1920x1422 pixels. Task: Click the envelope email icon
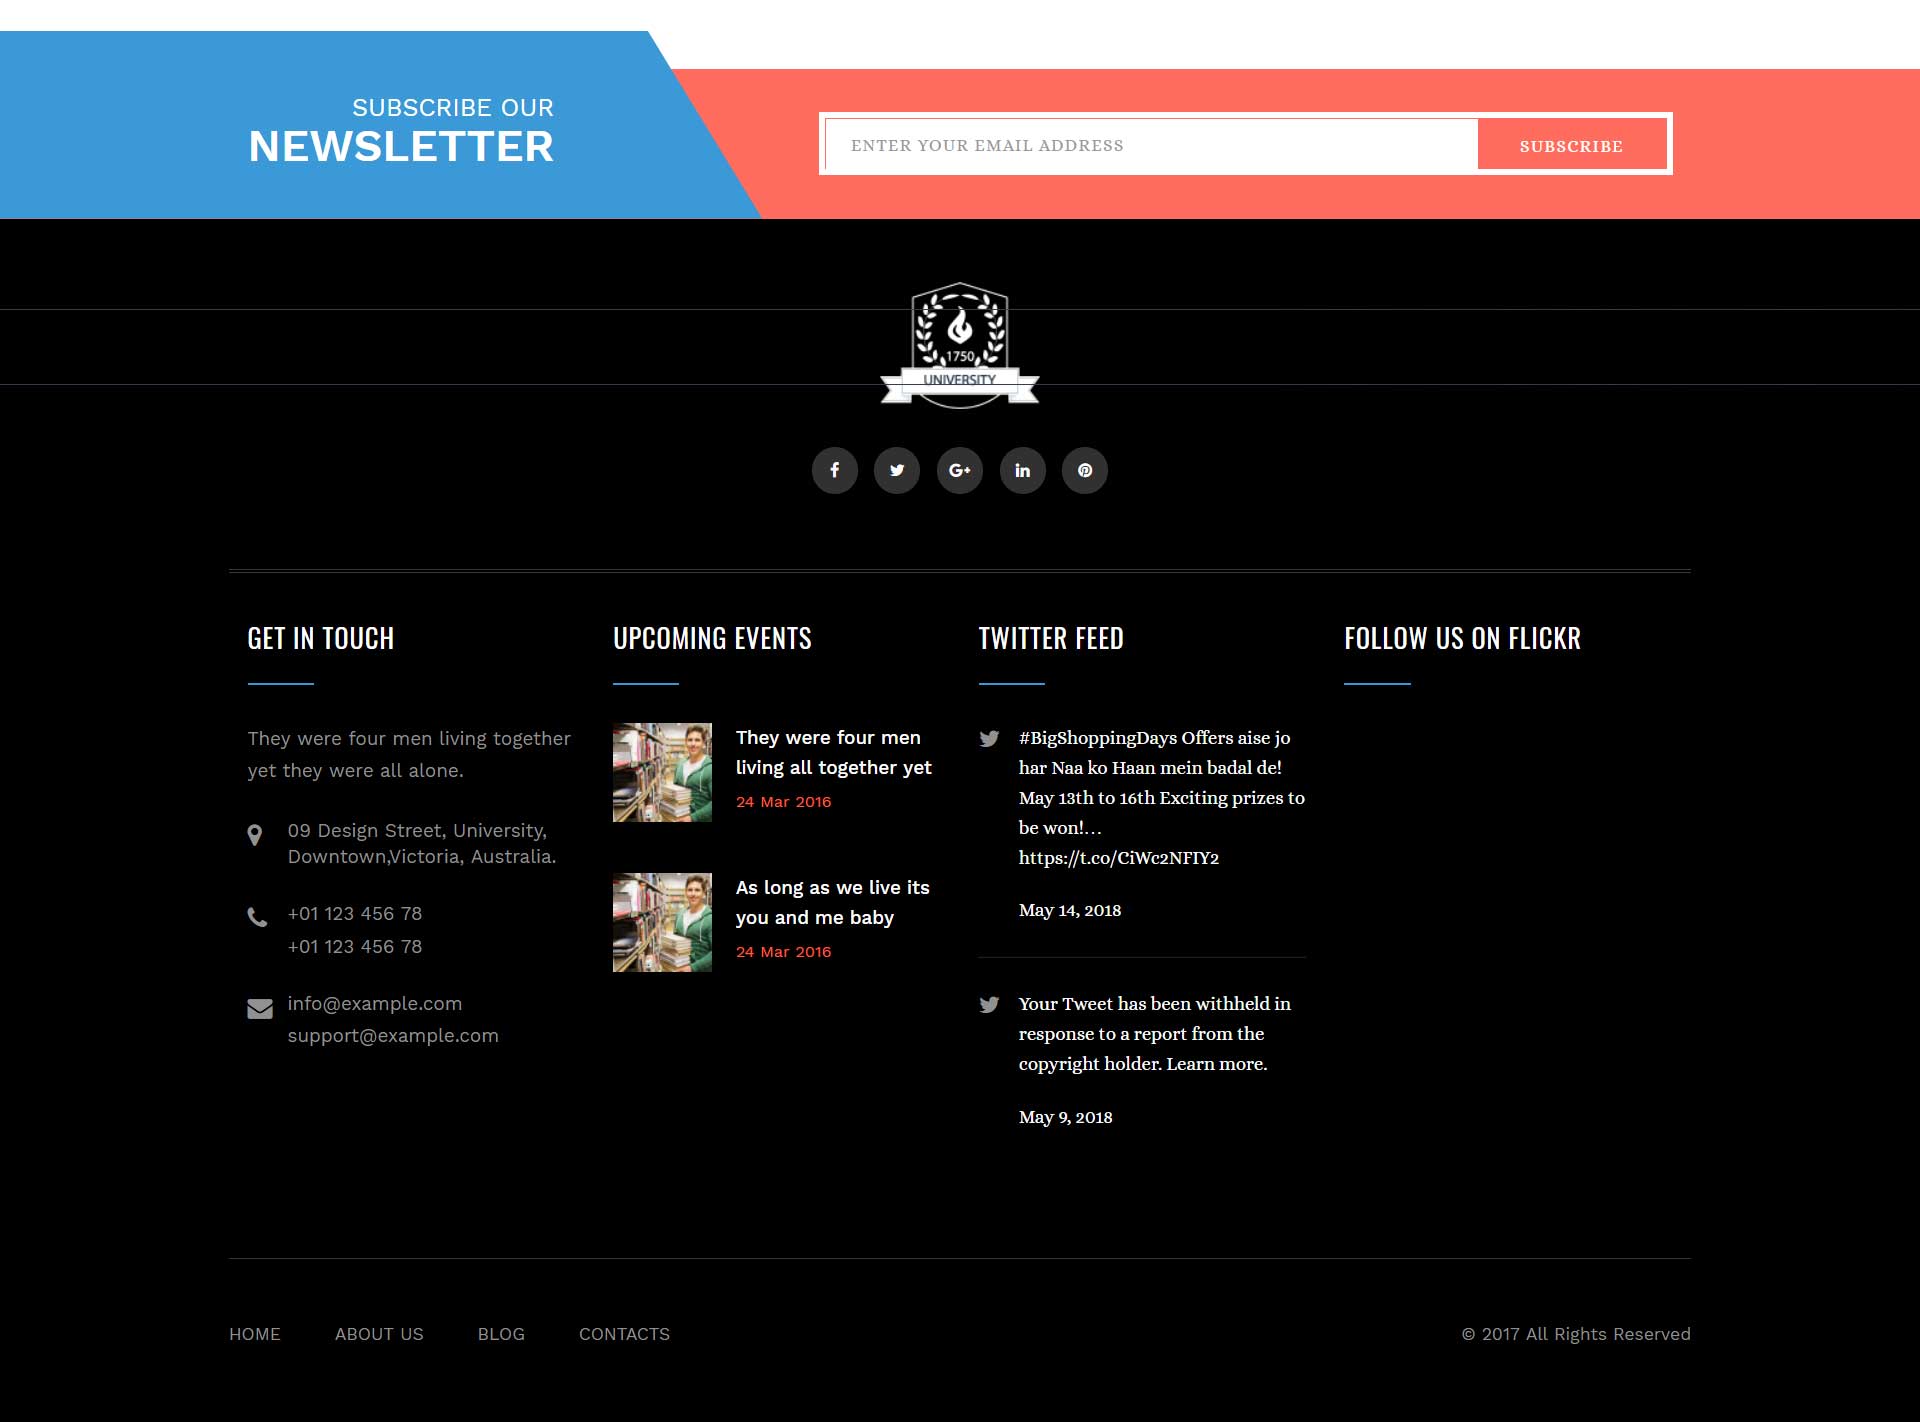[x=260, y=1009]
